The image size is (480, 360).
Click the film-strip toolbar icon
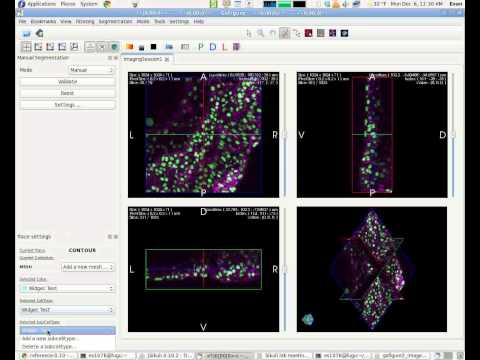(x=185, y=47)
